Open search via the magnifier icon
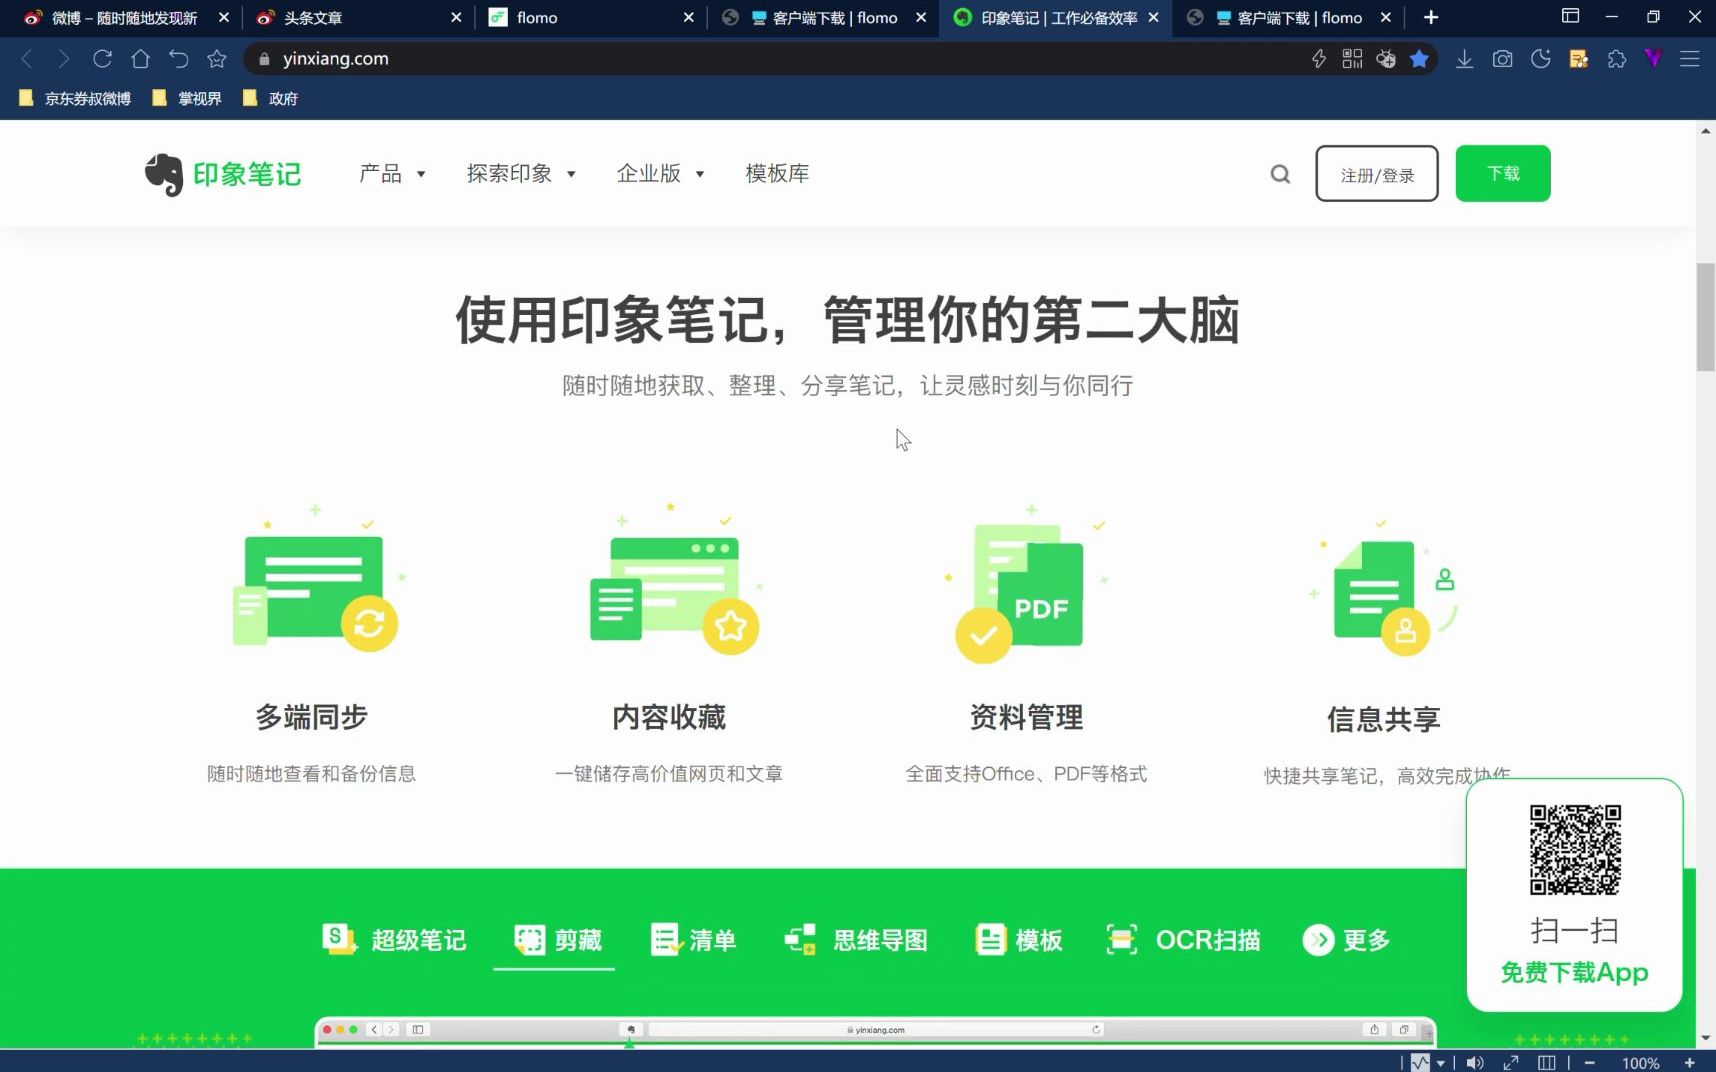The width and height of the screenshot is (1716, 1072). (x=1280, y=173)
